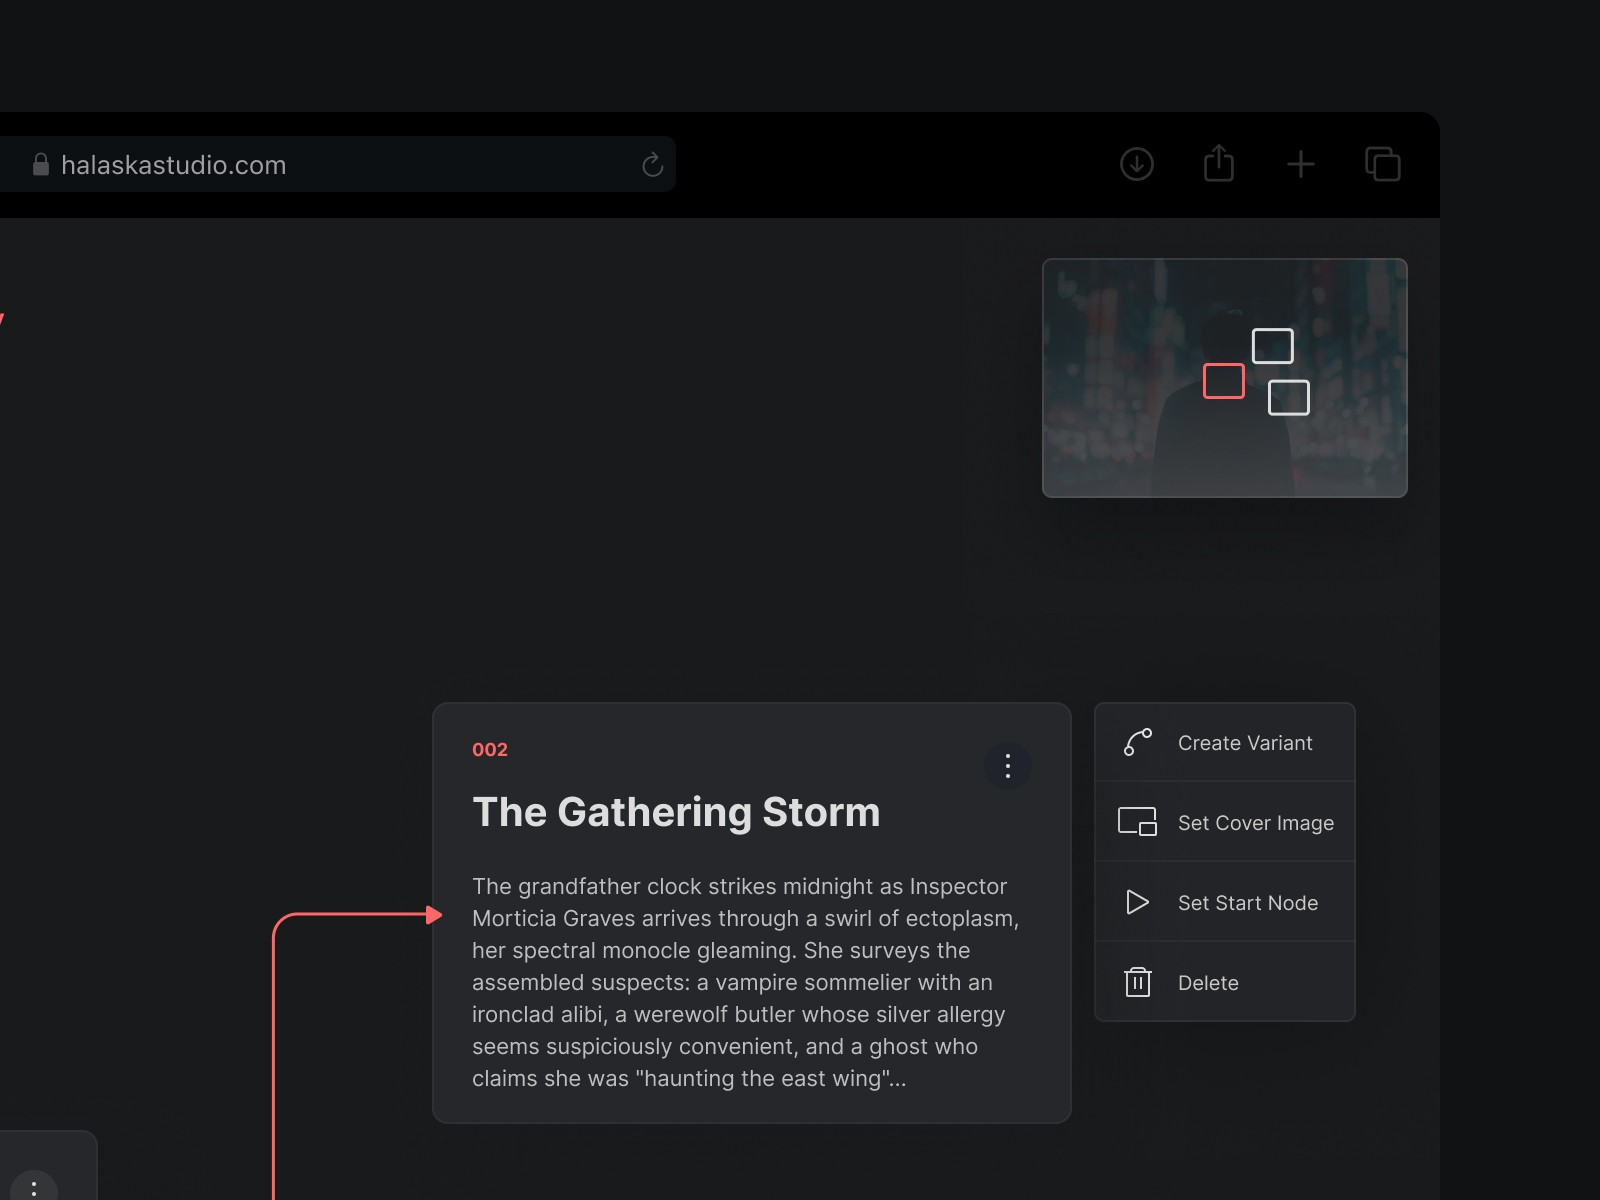Click the Create Variant curve icon

1138,742
